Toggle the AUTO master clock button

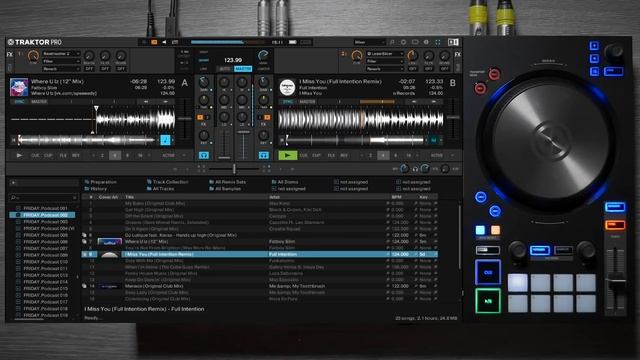click(x=224, y=69)
